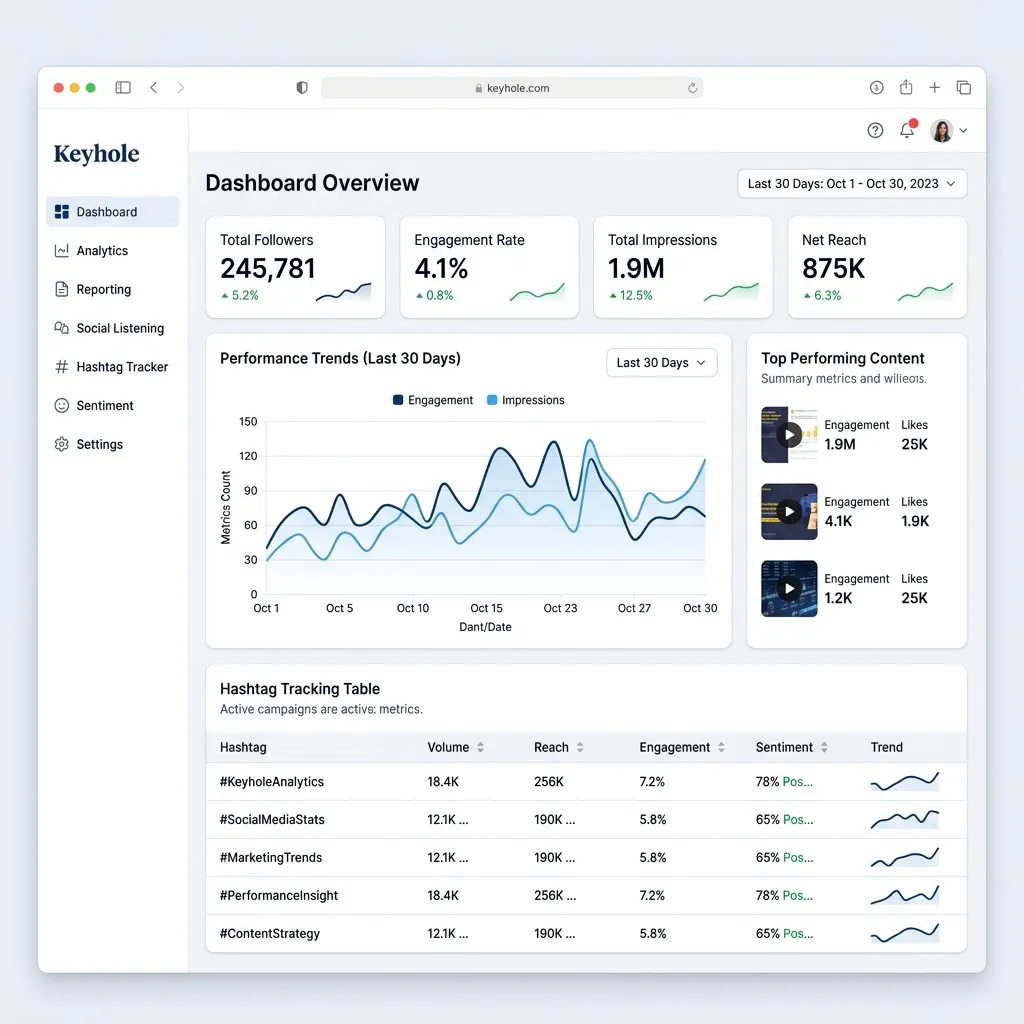The width and height of the screenshot is (1024, 1024).
Task: Click the Hashtag Tracker hash icon
Action: click(x=62, y=367)
